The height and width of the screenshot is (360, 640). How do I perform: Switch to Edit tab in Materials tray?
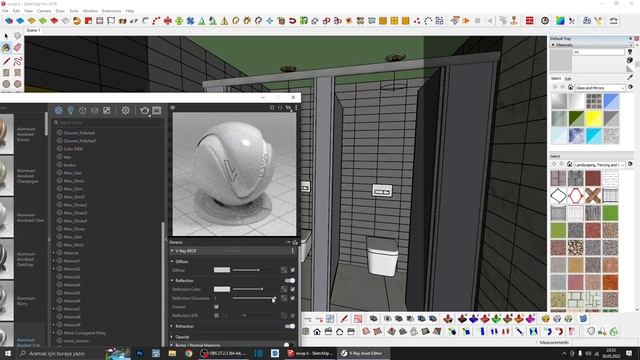568,78
